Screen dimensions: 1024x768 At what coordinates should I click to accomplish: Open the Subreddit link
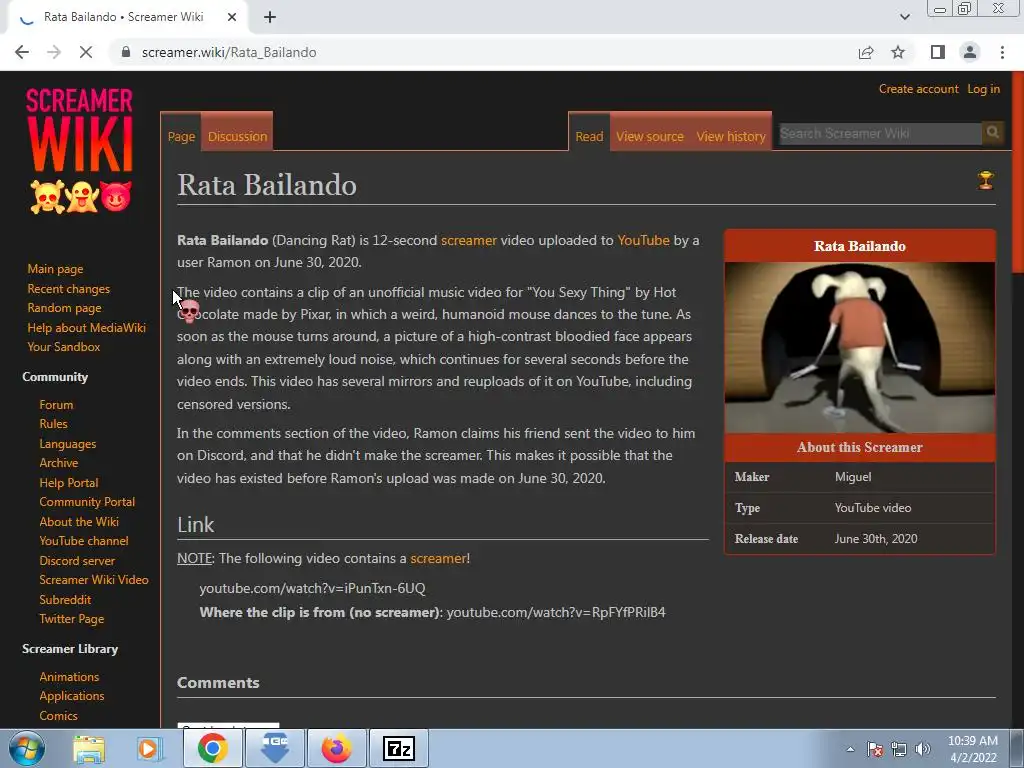[65, 600]
